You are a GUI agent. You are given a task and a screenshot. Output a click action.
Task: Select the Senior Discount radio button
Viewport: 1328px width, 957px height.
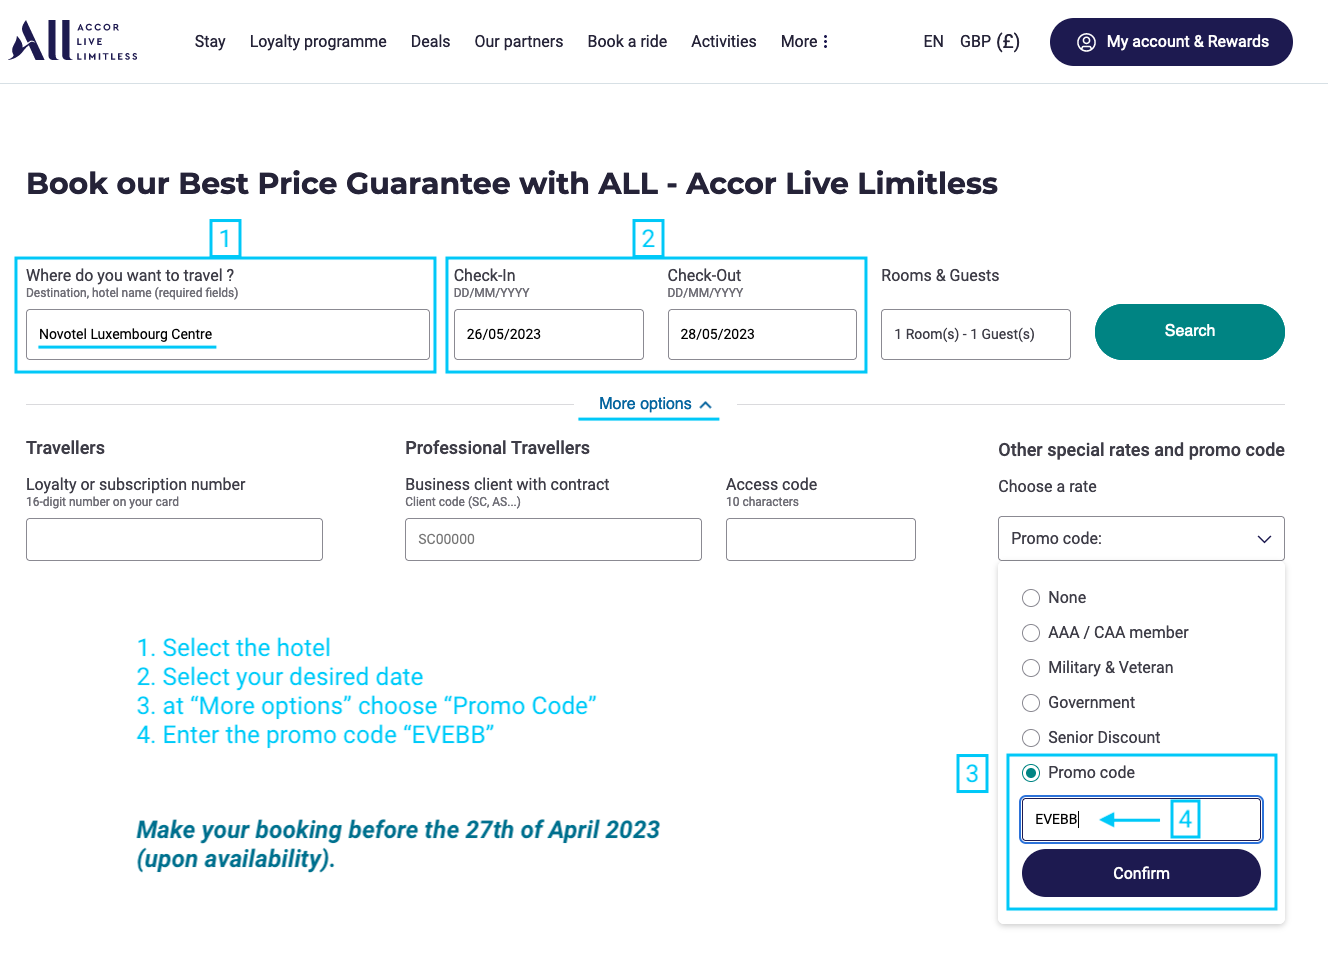[x=1031, y=738]
